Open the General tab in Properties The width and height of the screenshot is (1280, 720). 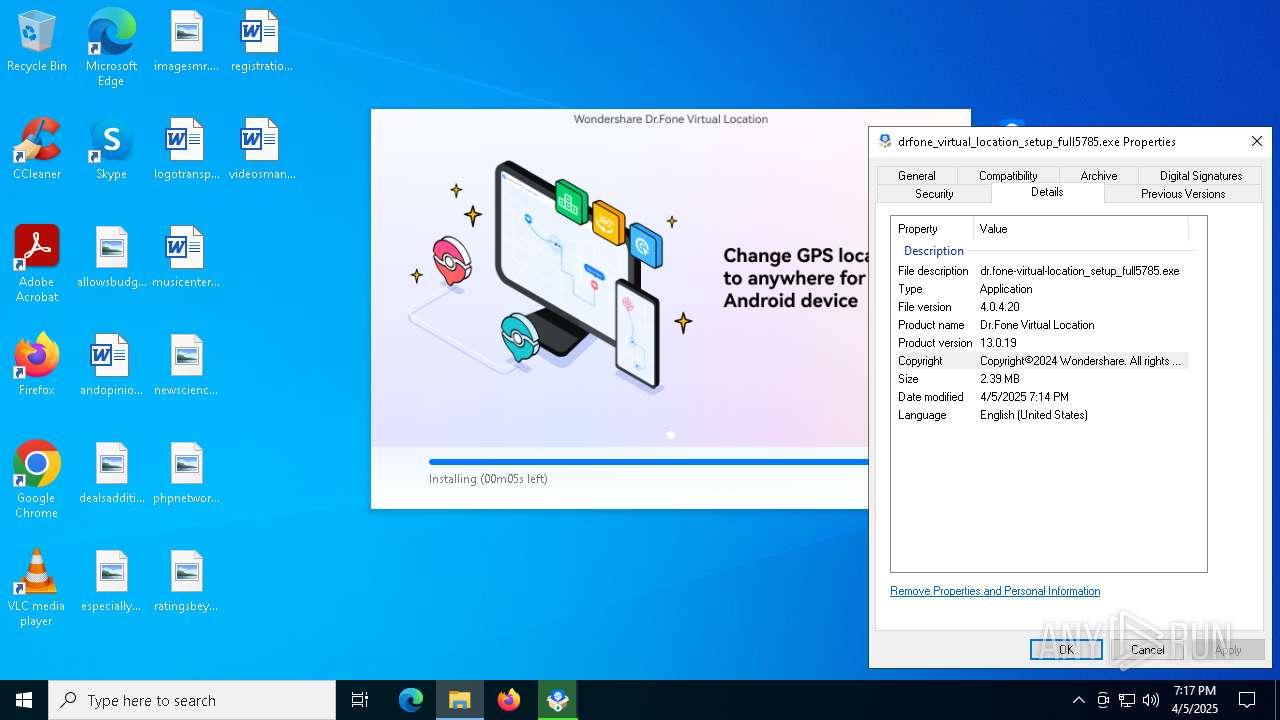[x=916, y=175]
